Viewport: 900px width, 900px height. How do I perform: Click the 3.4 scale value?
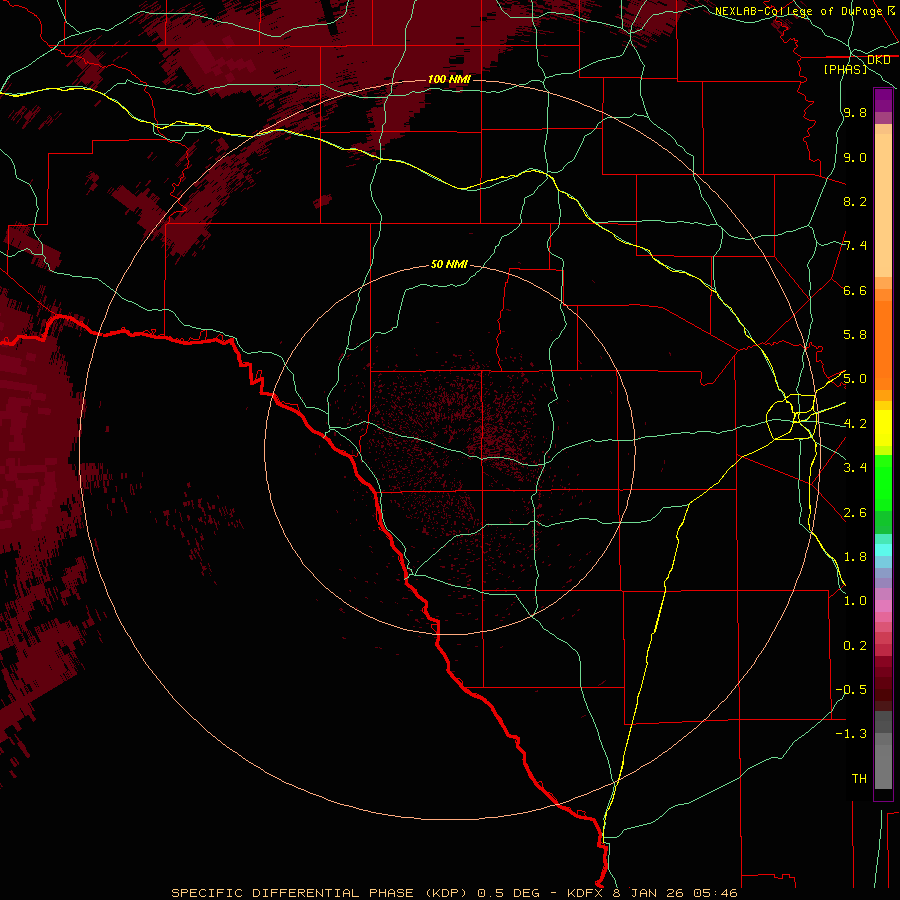855,468
